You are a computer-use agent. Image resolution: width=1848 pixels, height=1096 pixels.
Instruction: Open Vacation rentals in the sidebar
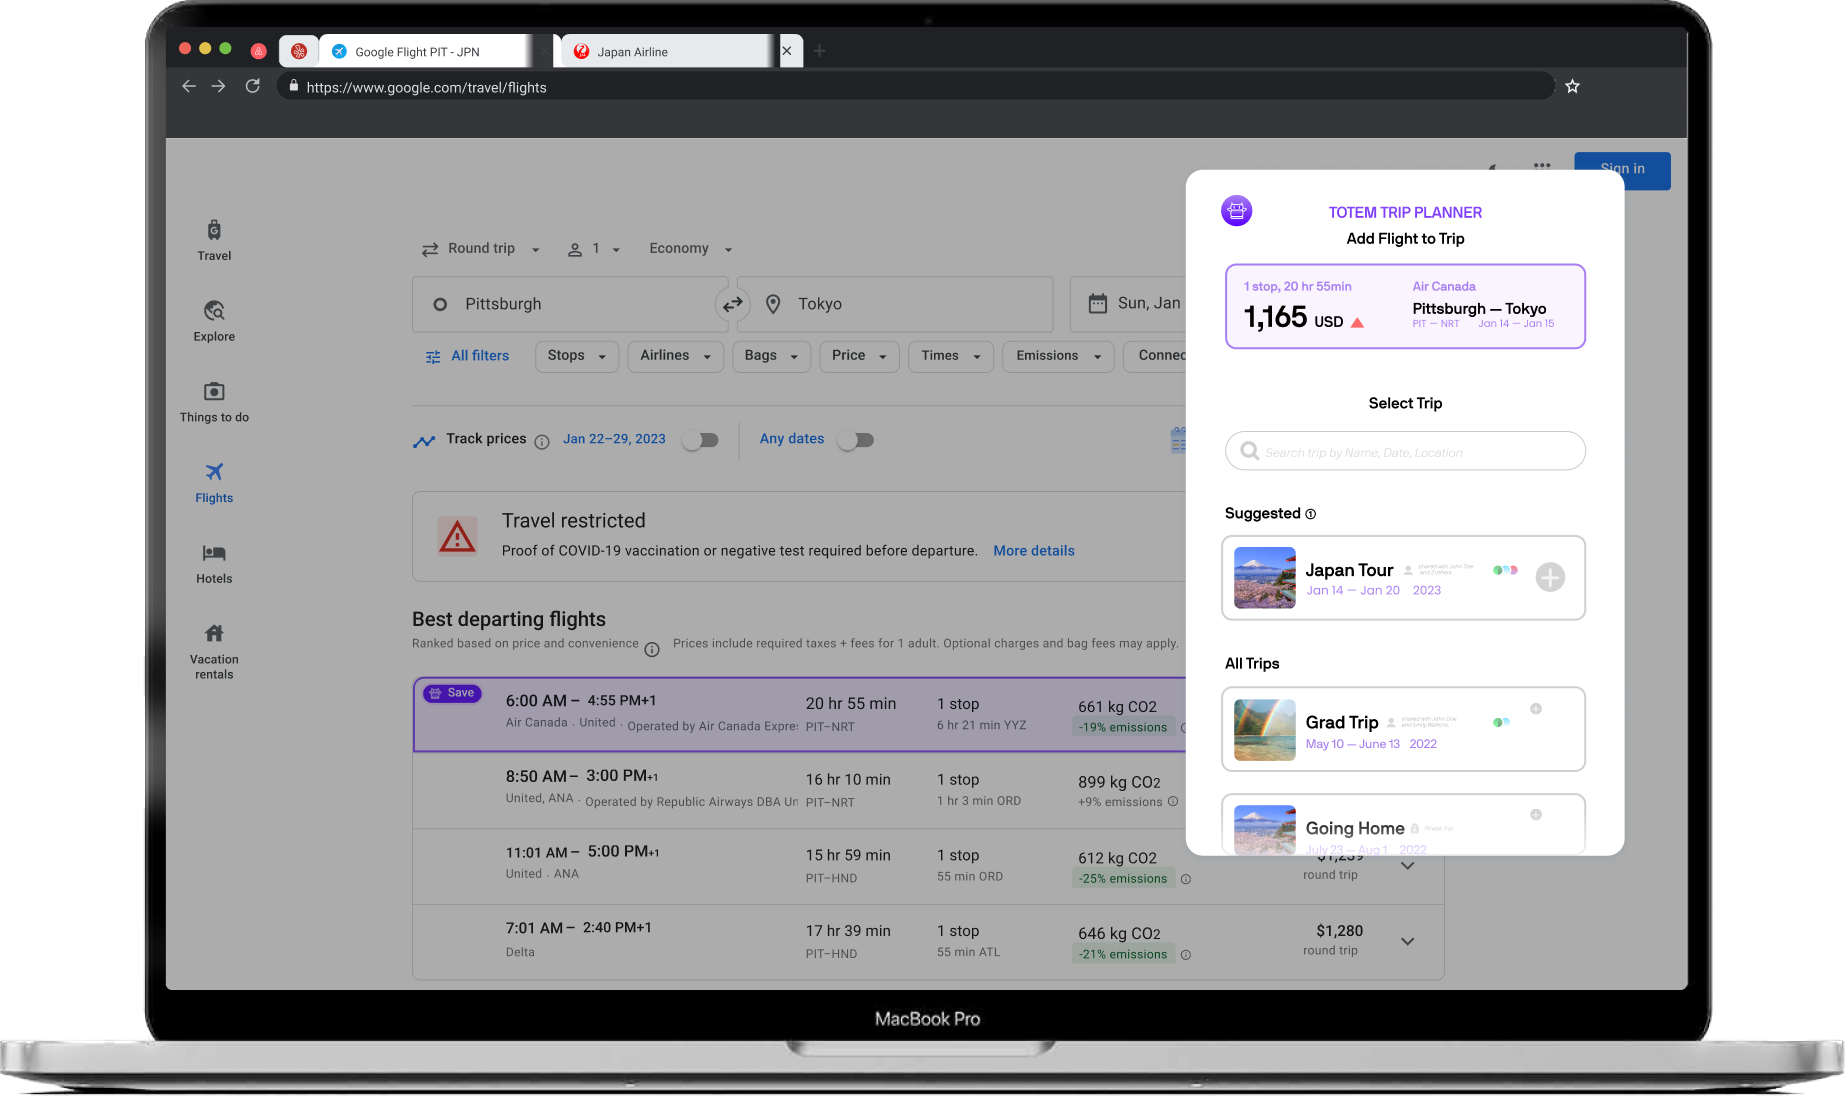(214, 651)
